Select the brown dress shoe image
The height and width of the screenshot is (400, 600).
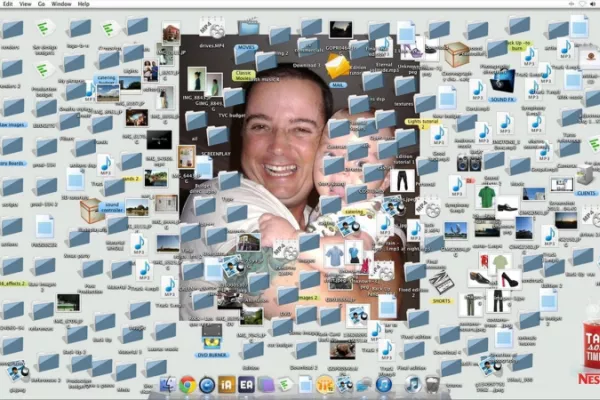(x=479, y=279)
